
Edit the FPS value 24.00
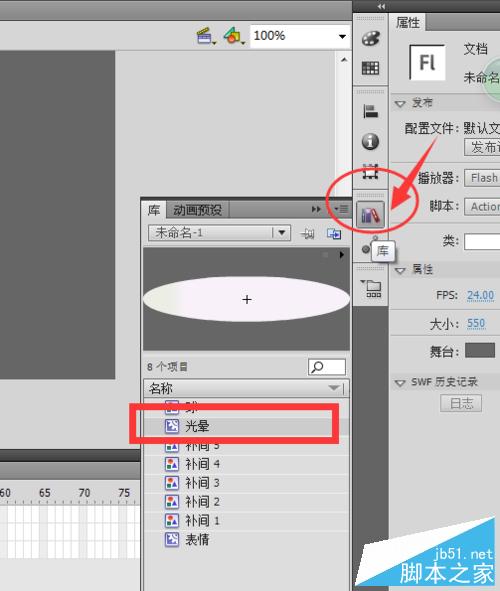(x=480, y=295)
